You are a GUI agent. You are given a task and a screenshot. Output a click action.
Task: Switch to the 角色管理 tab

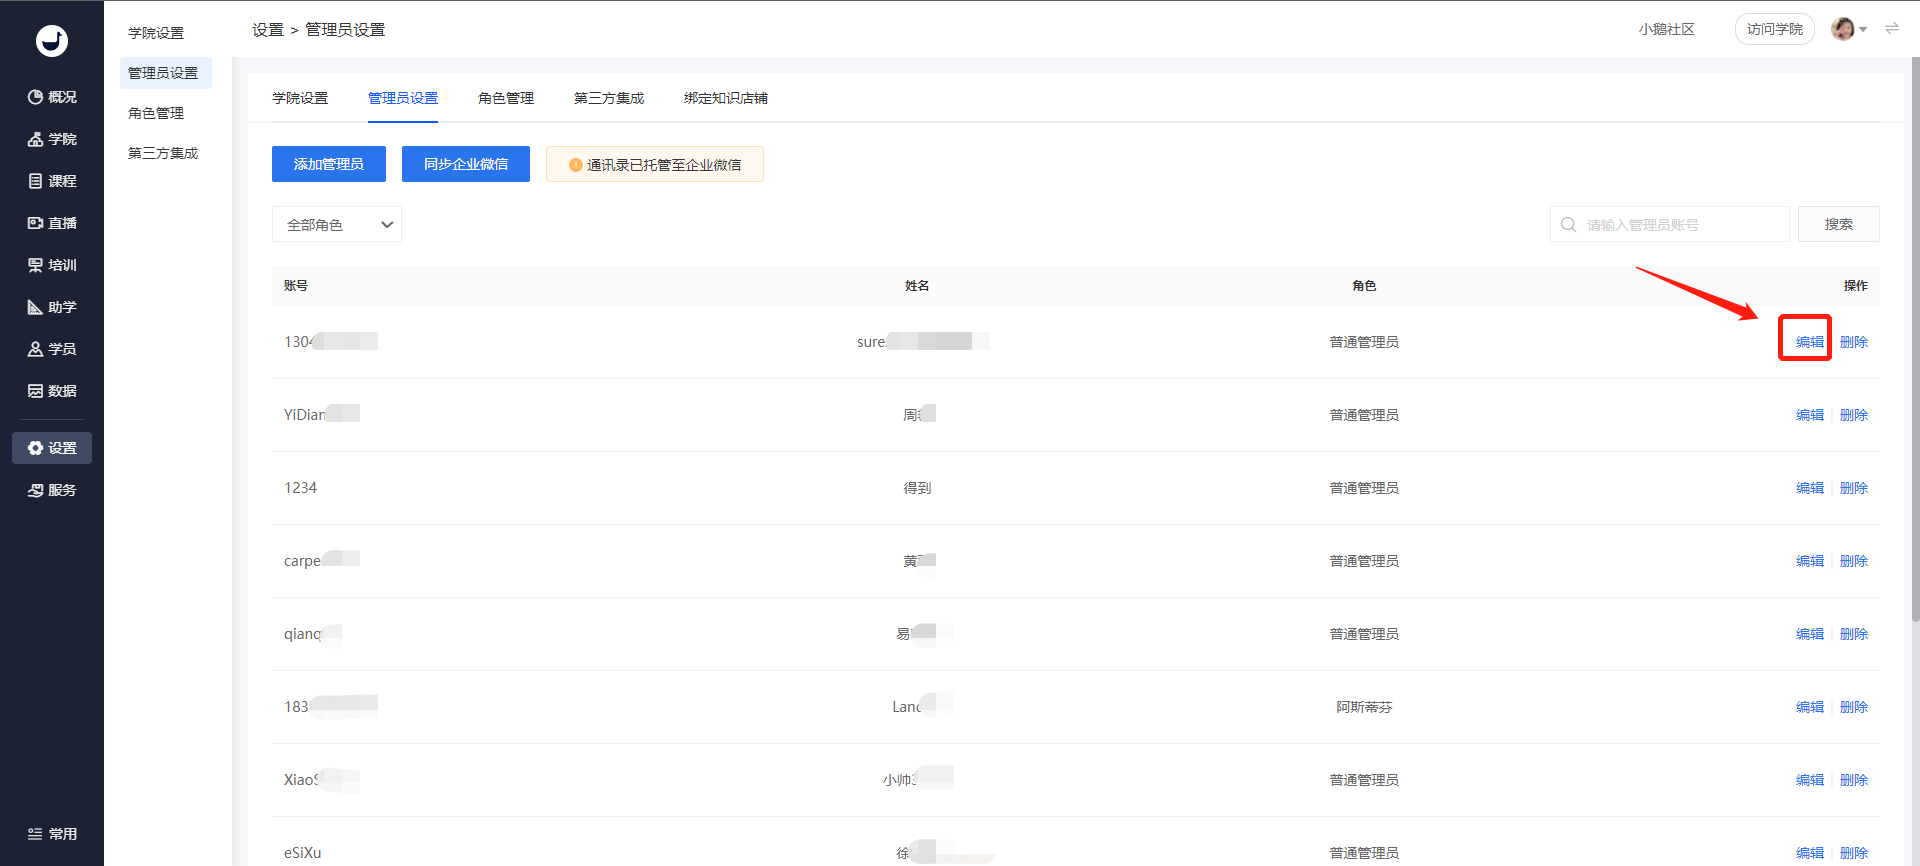pos(506,98)
